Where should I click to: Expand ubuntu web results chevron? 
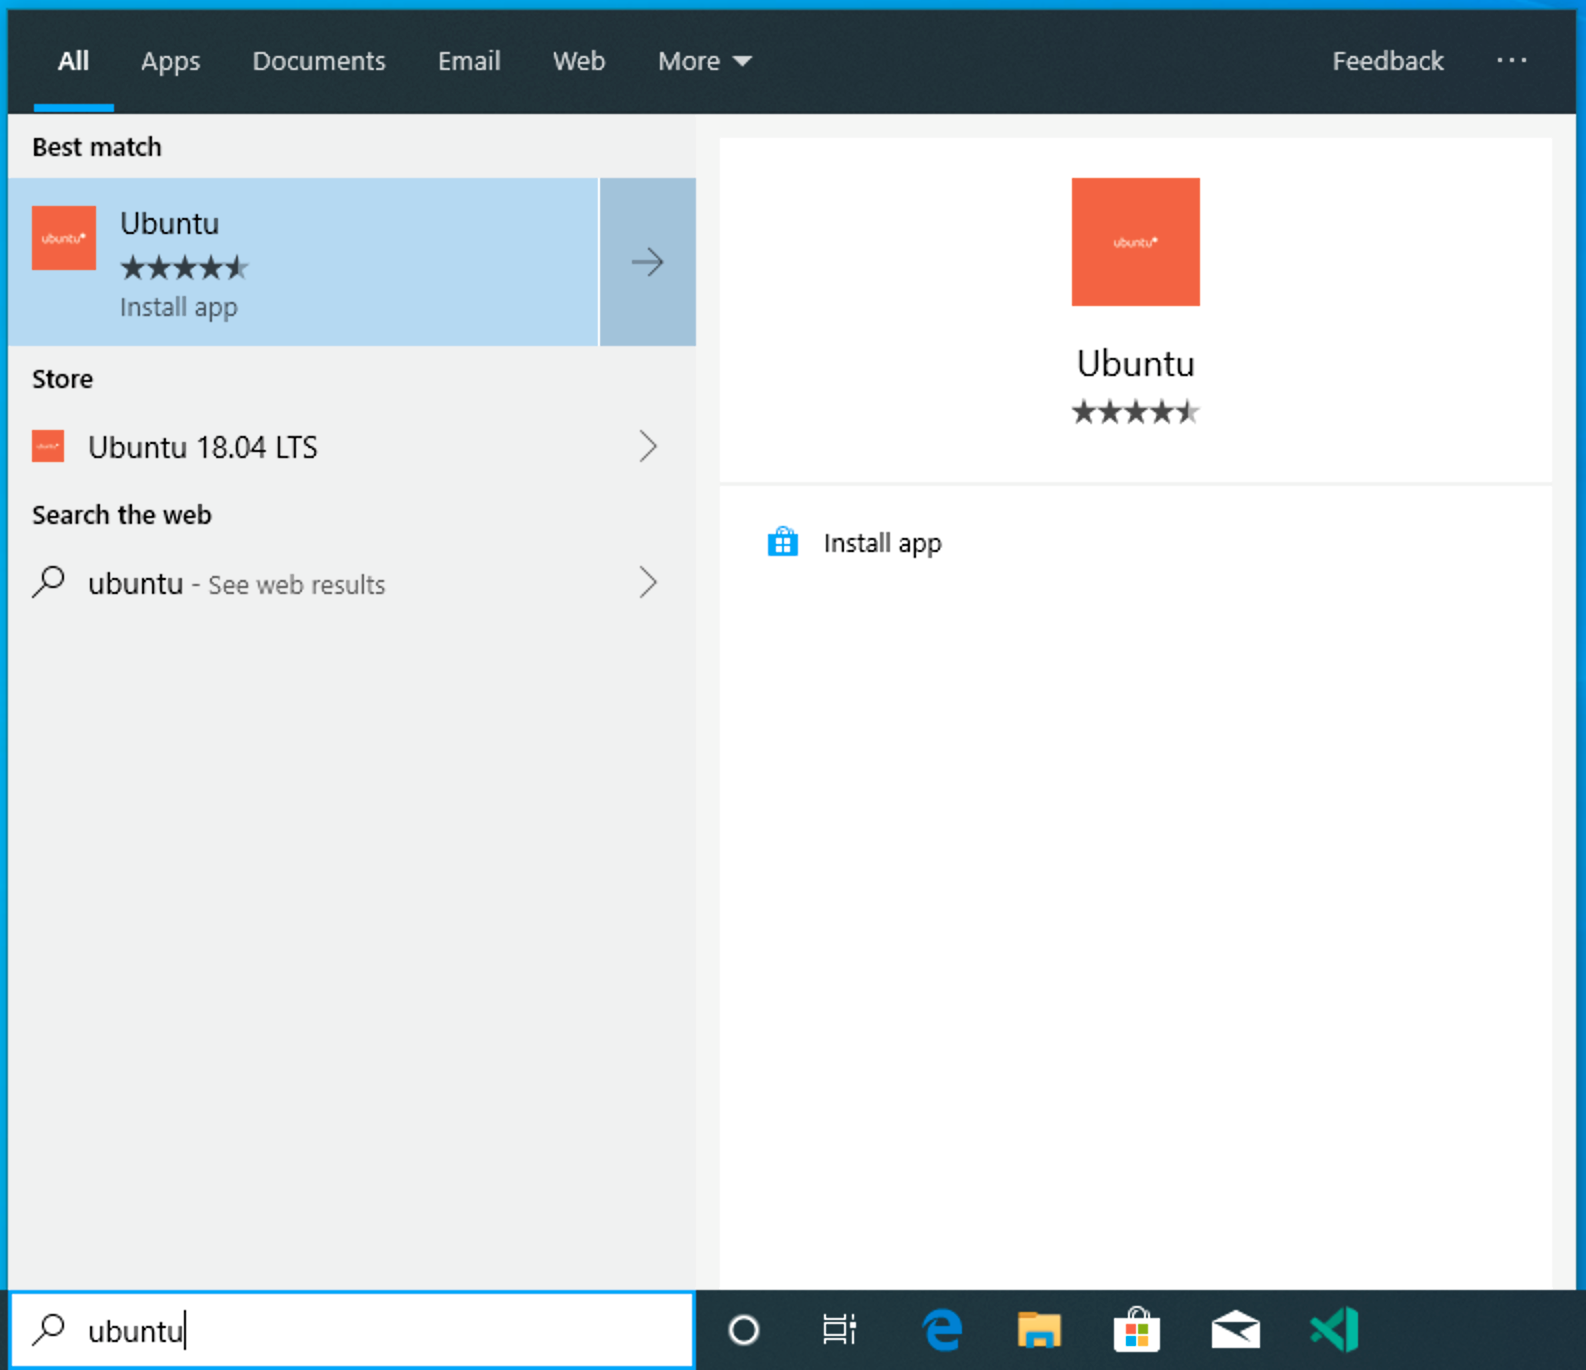648,582
